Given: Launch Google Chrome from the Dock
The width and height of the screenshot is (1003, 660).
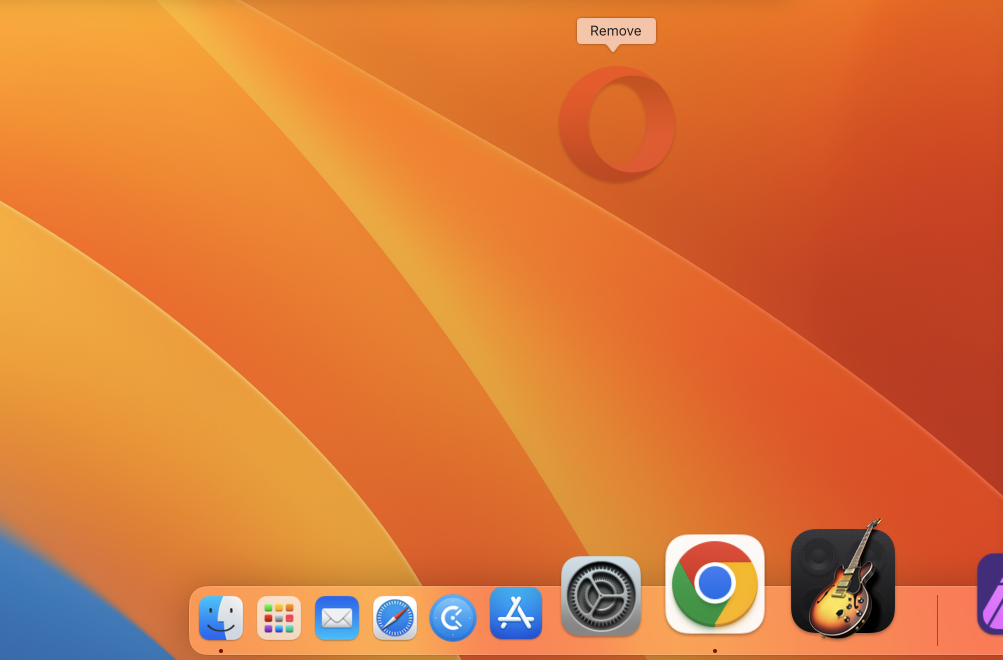Looking at the screenshot, I should click(715, 583).
